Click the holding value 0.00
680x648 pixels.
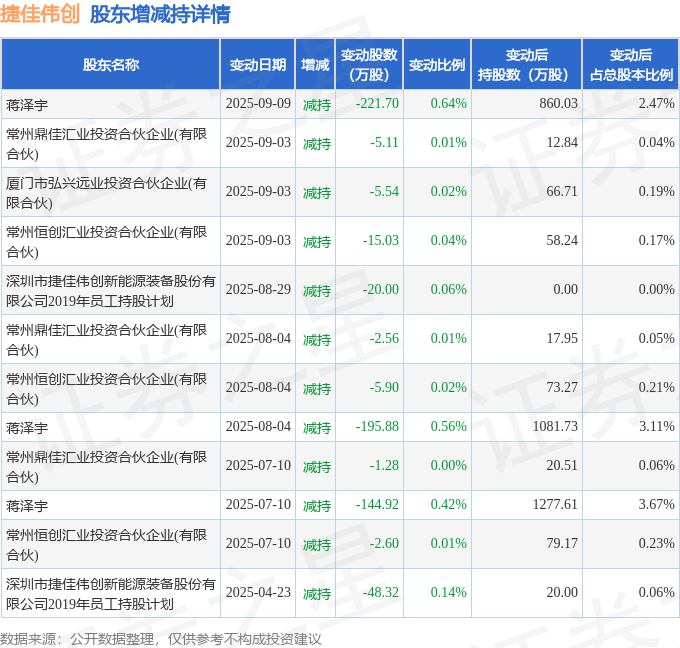(x=566, y=289)
